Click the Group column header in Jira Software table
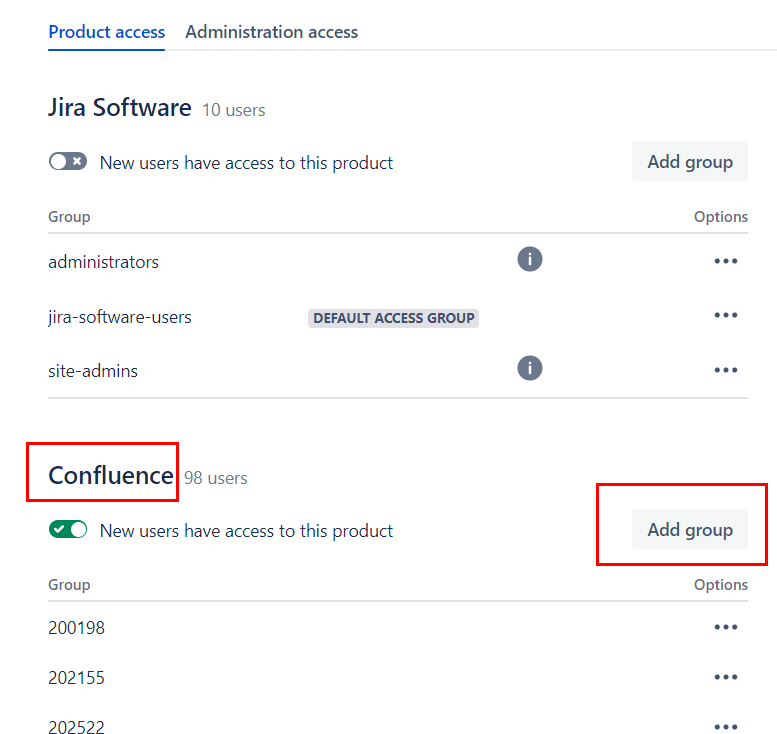Viewport: 777px width, 734px height. click(69, 217)
